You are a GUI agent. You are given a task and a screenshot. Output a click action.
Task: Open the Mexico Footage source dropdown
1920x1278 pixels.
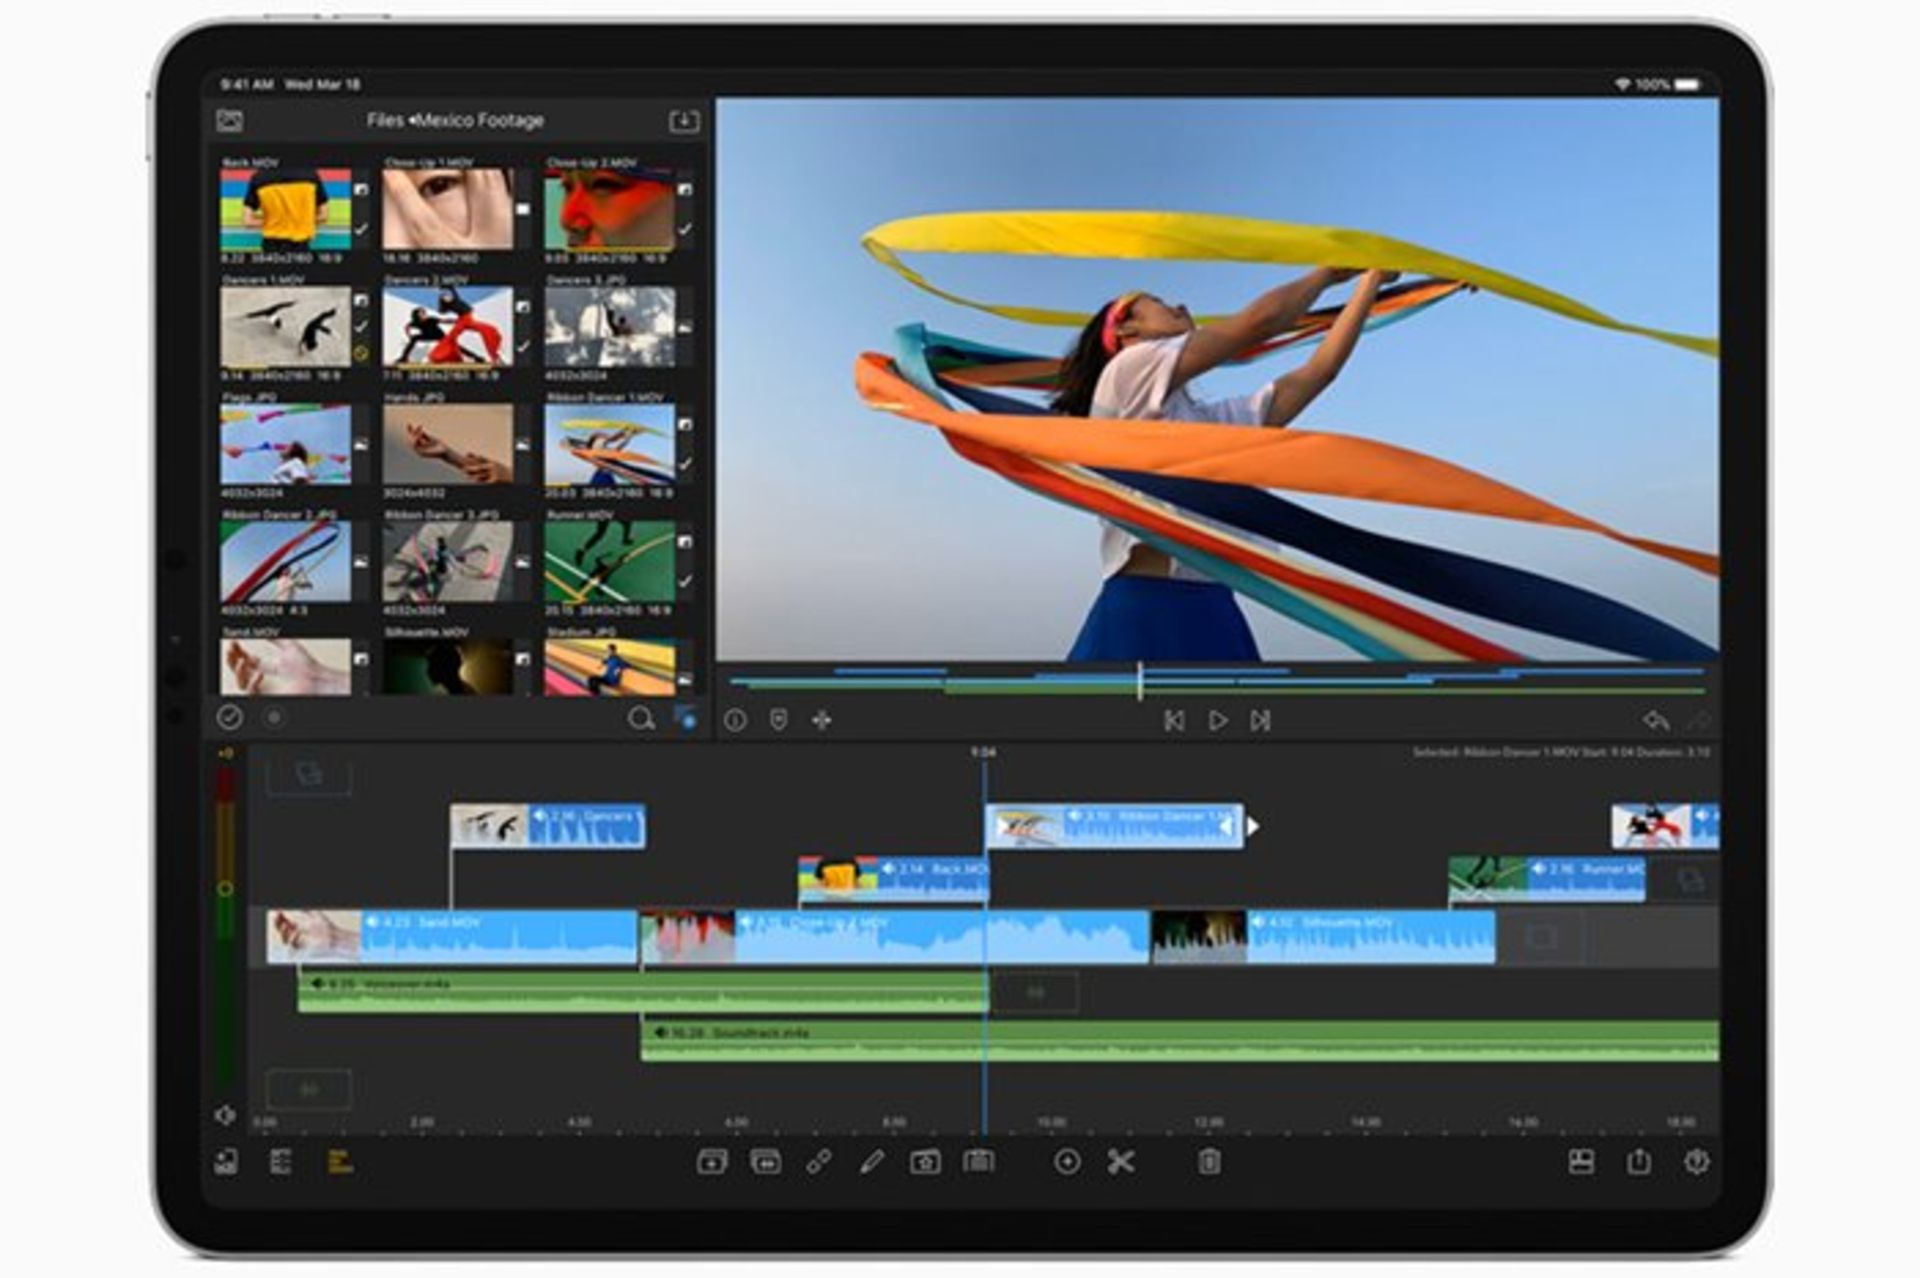coord(480,120)
